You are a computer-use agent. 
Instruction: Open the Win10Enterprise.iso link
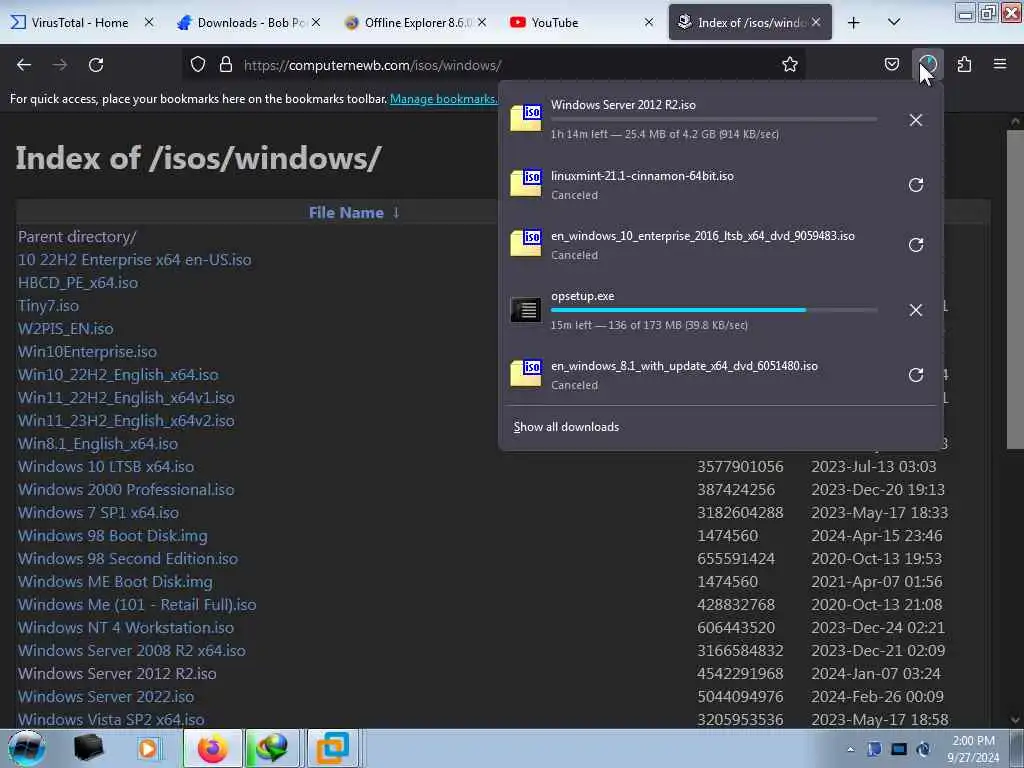[x=87, y=351]
